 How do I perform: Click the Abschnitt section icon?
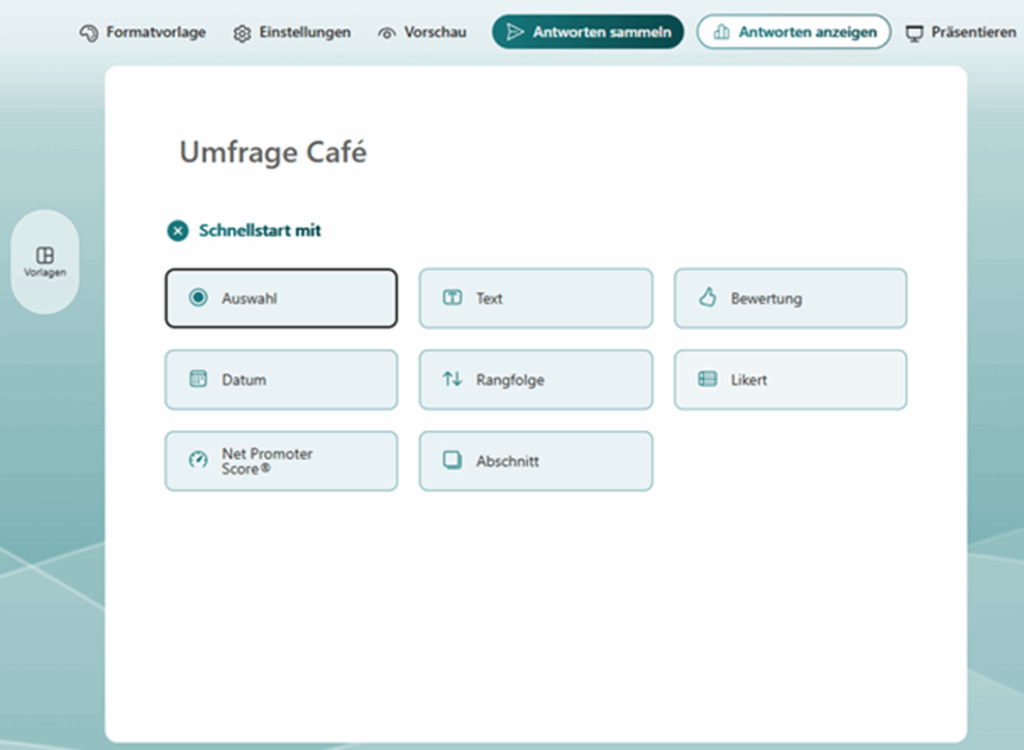click(x=452, y=460)
